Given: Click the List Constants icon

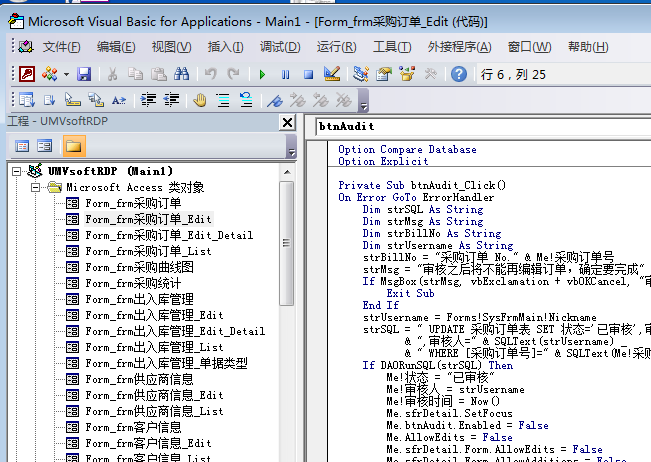Looking at the screenshot, I should (49, 100).
